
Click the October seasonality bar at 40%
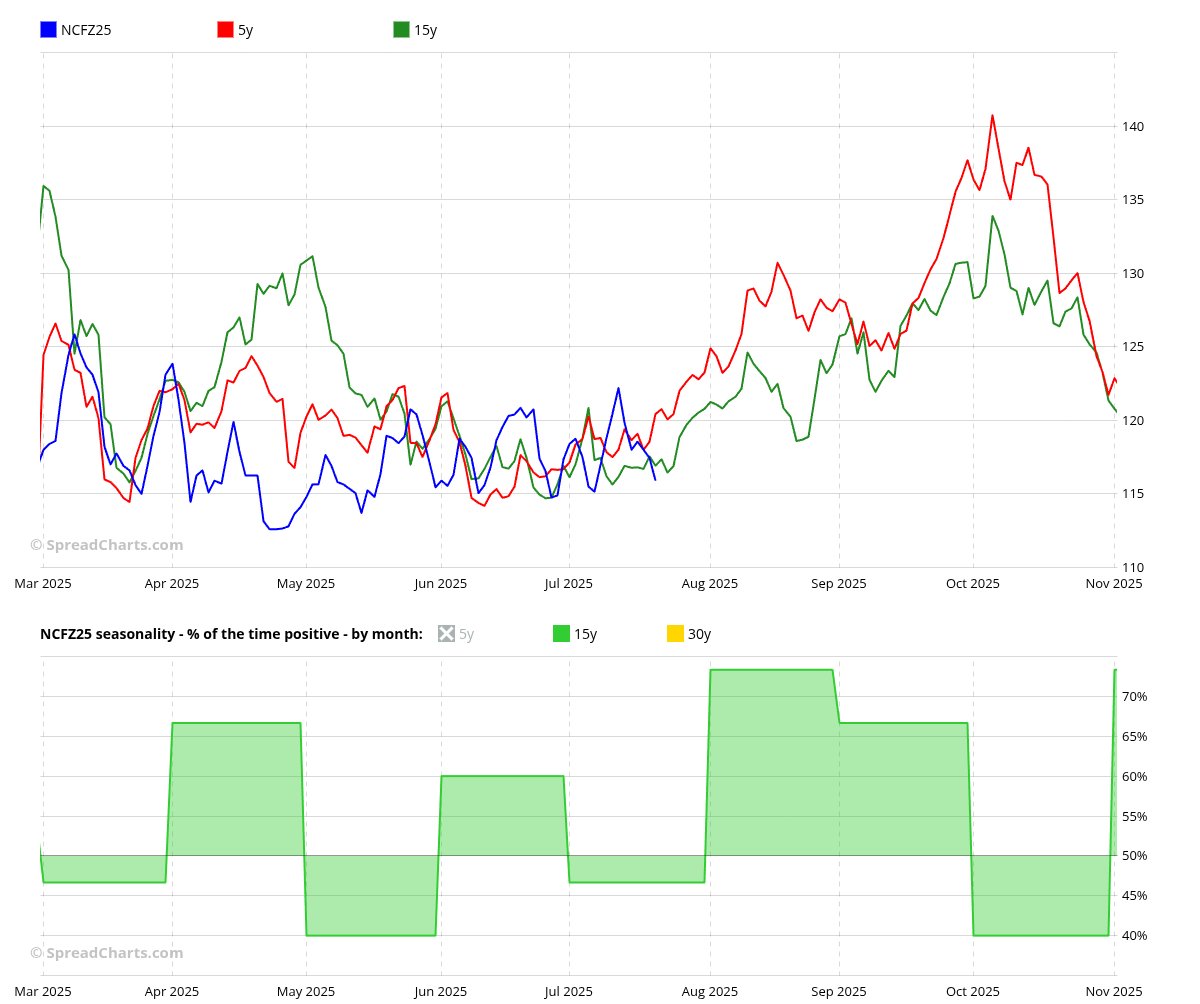click(1040, 896)
